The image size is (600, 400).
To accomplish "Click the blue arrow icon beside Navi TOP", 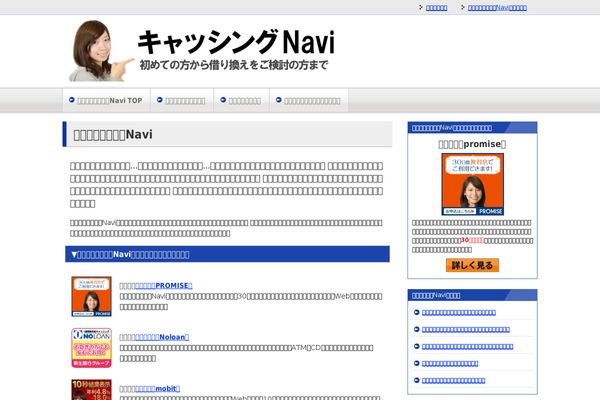I will [72, 100].
